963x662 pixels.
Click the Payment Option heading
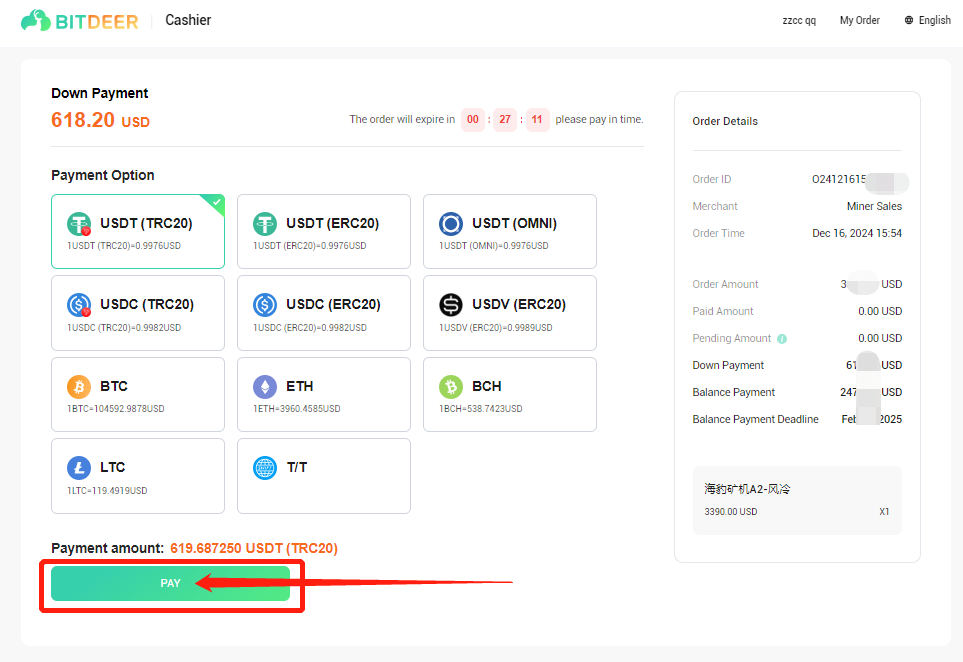[103, 175]
